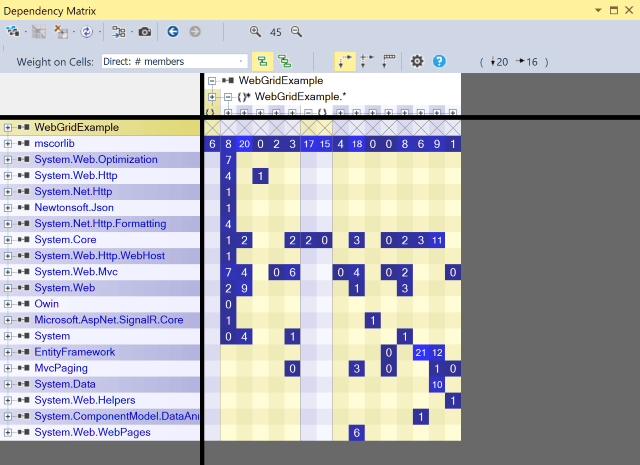Click the row count indicator 20
Viewport: 640px width, 465px height.
pyautogui.click(x=499, y=62)
